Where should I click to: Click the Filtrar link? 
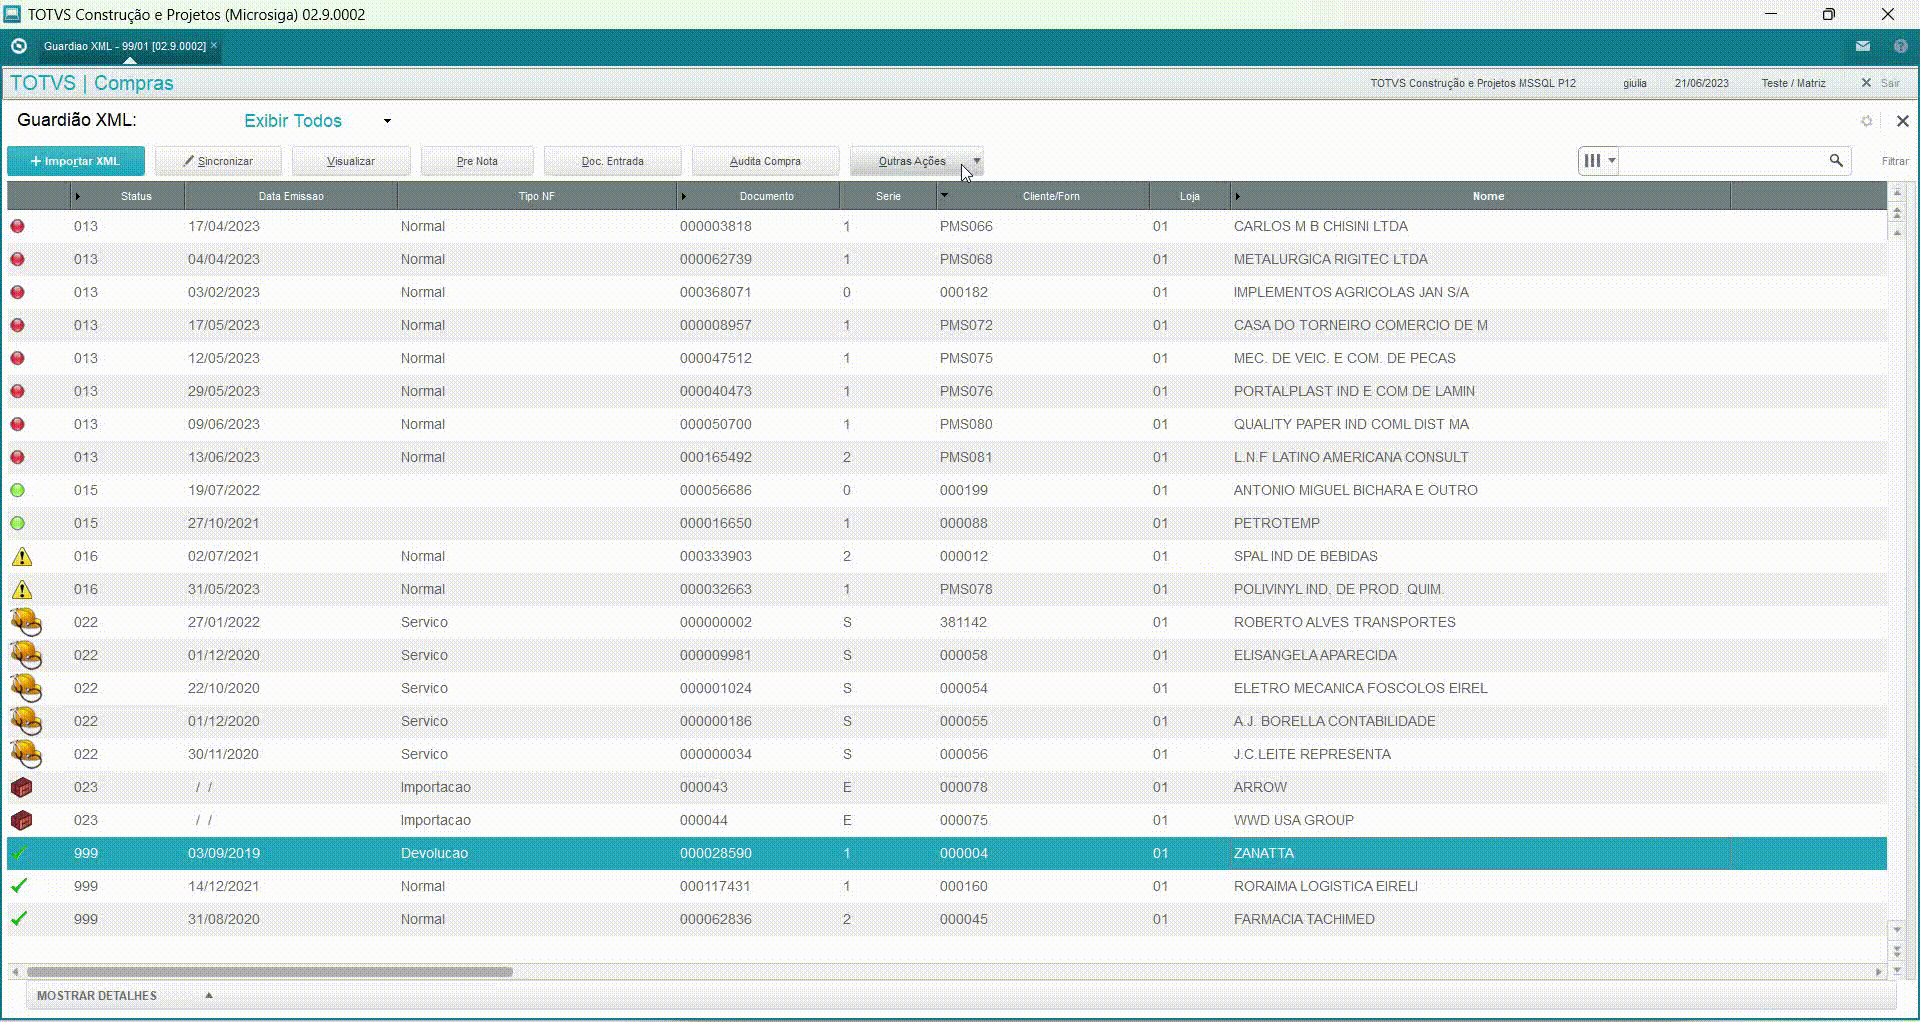(x=1895, y=161)
